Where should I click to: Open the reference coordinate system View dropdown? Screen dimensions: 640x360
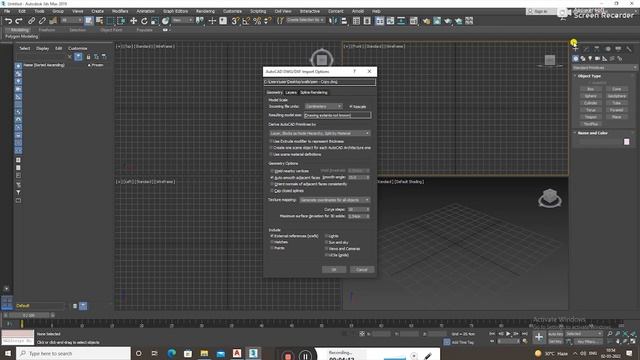[182, 20]
